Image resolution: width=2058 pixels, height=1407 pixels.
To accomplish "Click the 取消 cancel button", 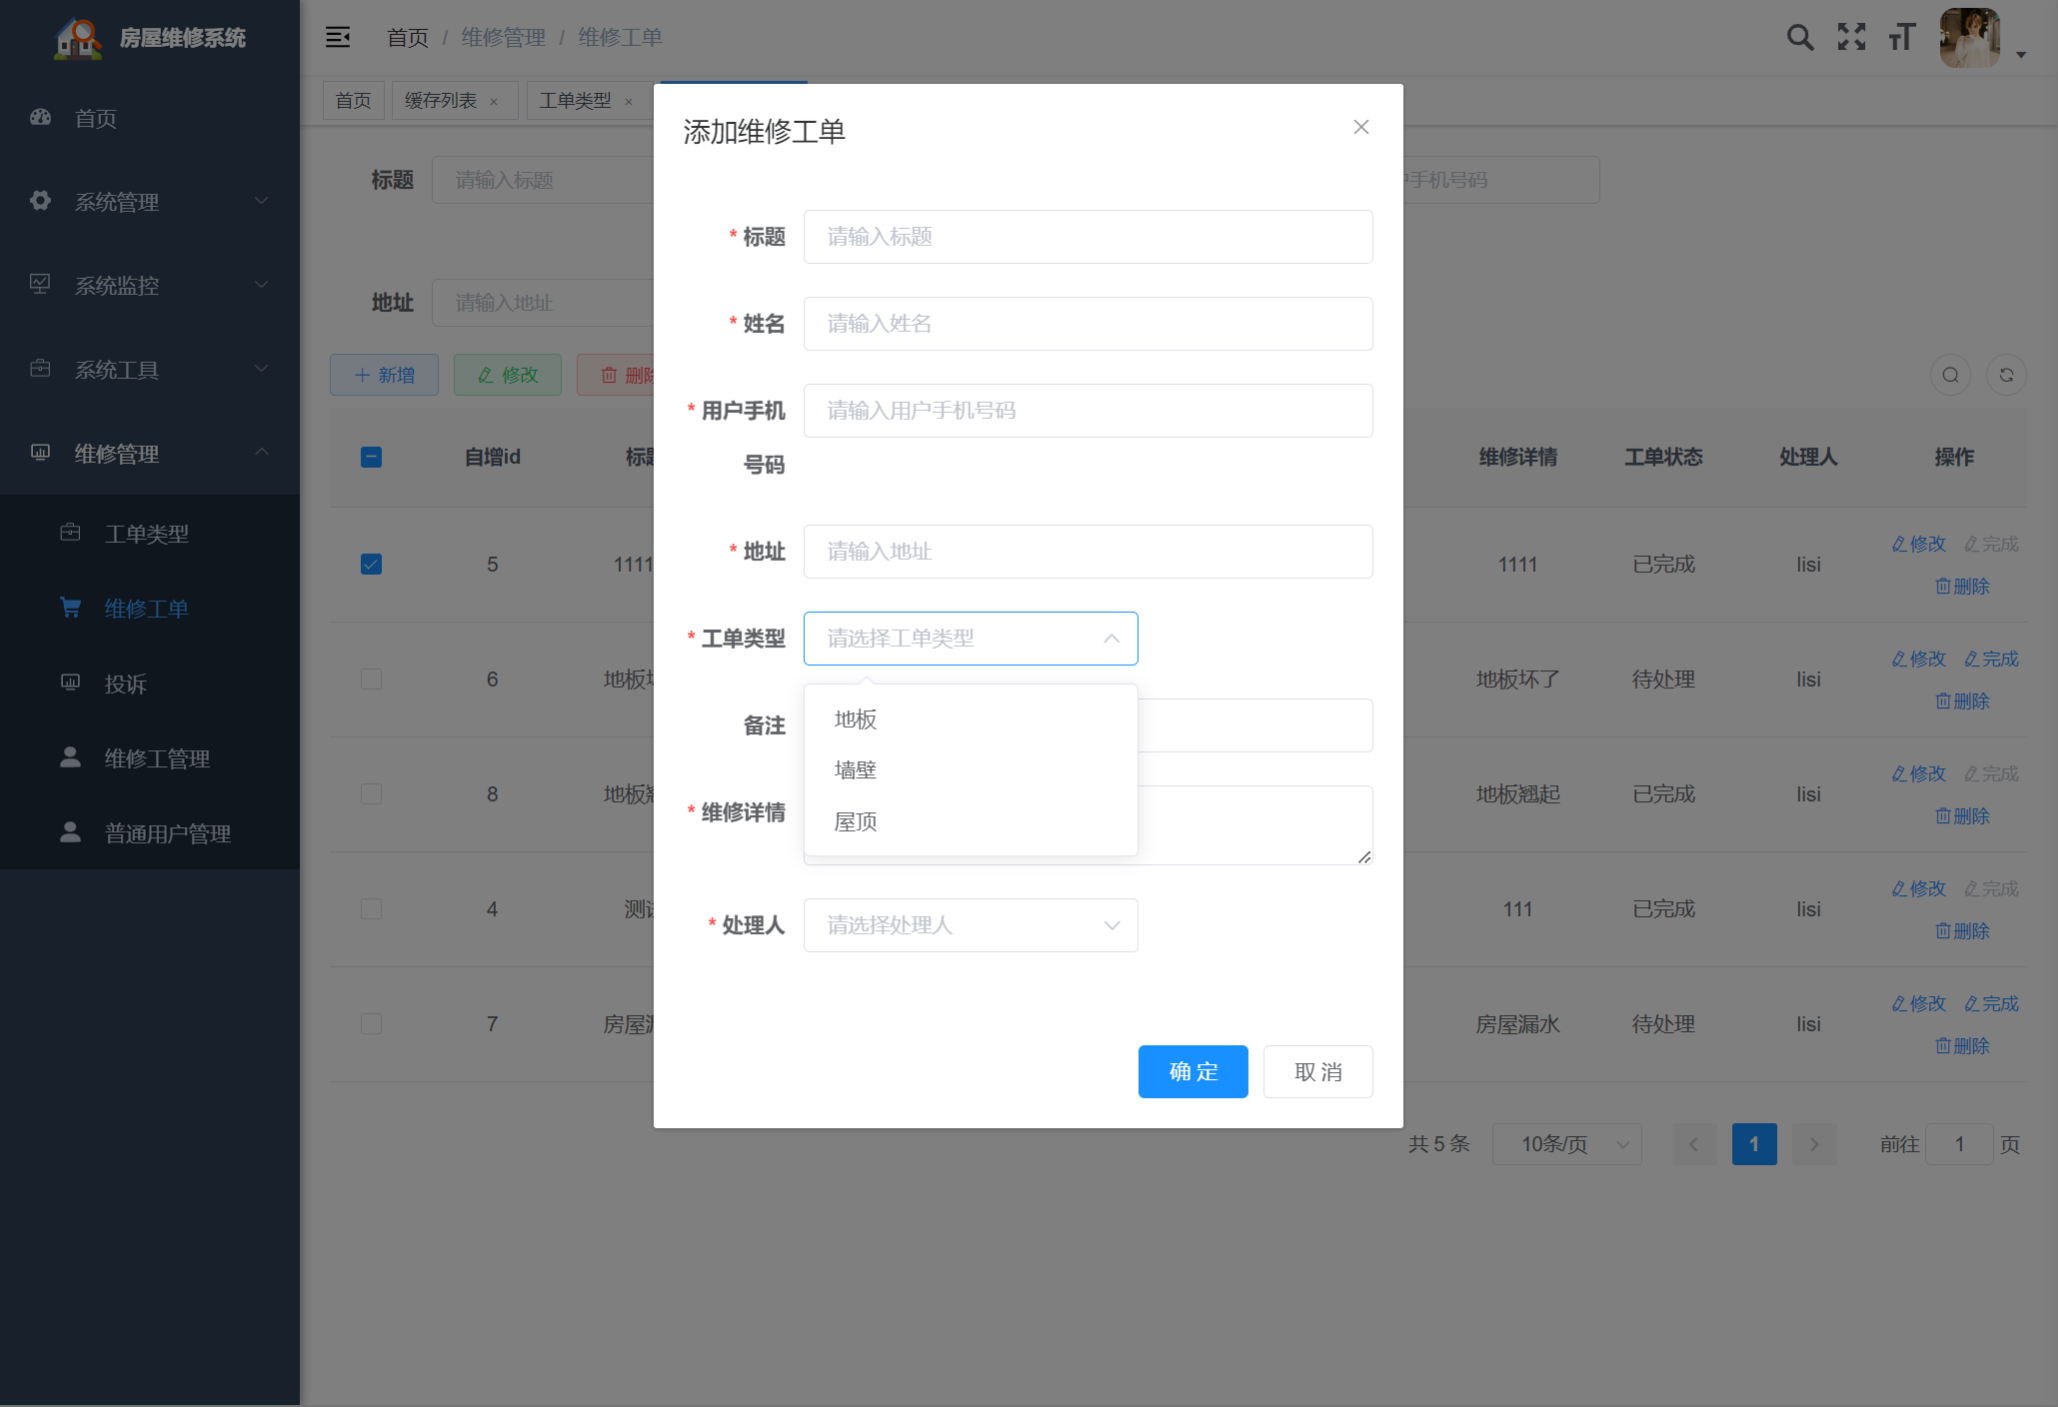I will [1317, 1072].
